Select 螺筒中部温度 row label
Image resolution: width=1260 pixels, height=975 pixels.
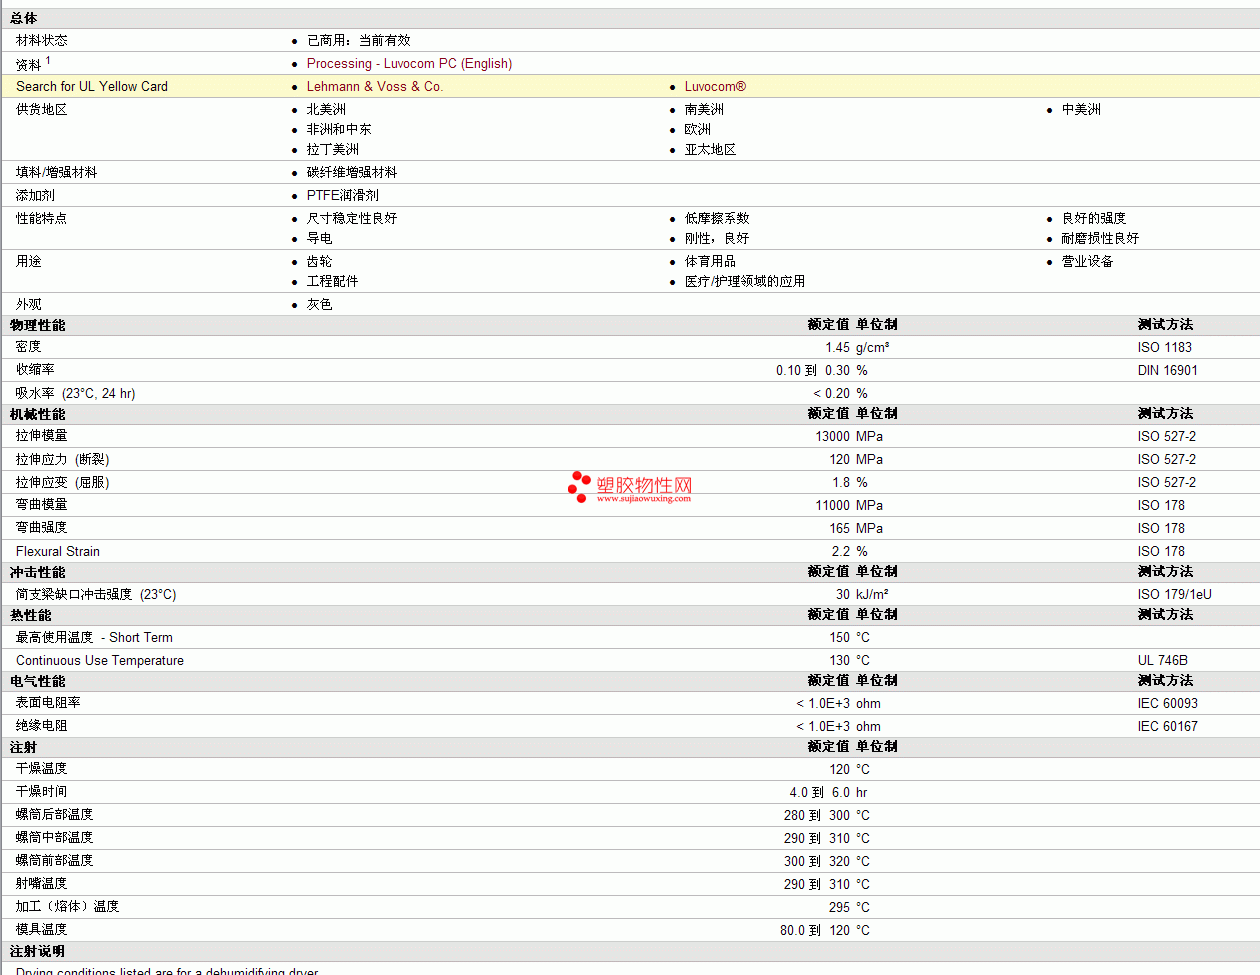point(55,838)
